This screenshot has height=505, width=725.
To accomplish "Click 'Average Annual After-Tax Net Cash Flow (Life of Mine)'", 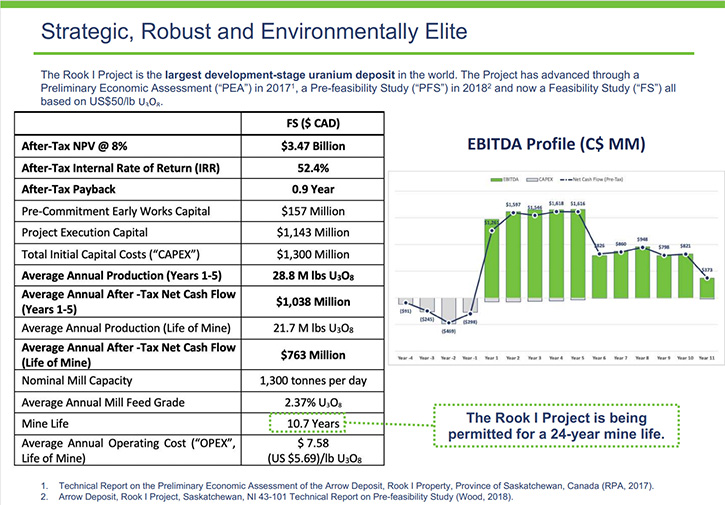I will click(x=129, y=355).
